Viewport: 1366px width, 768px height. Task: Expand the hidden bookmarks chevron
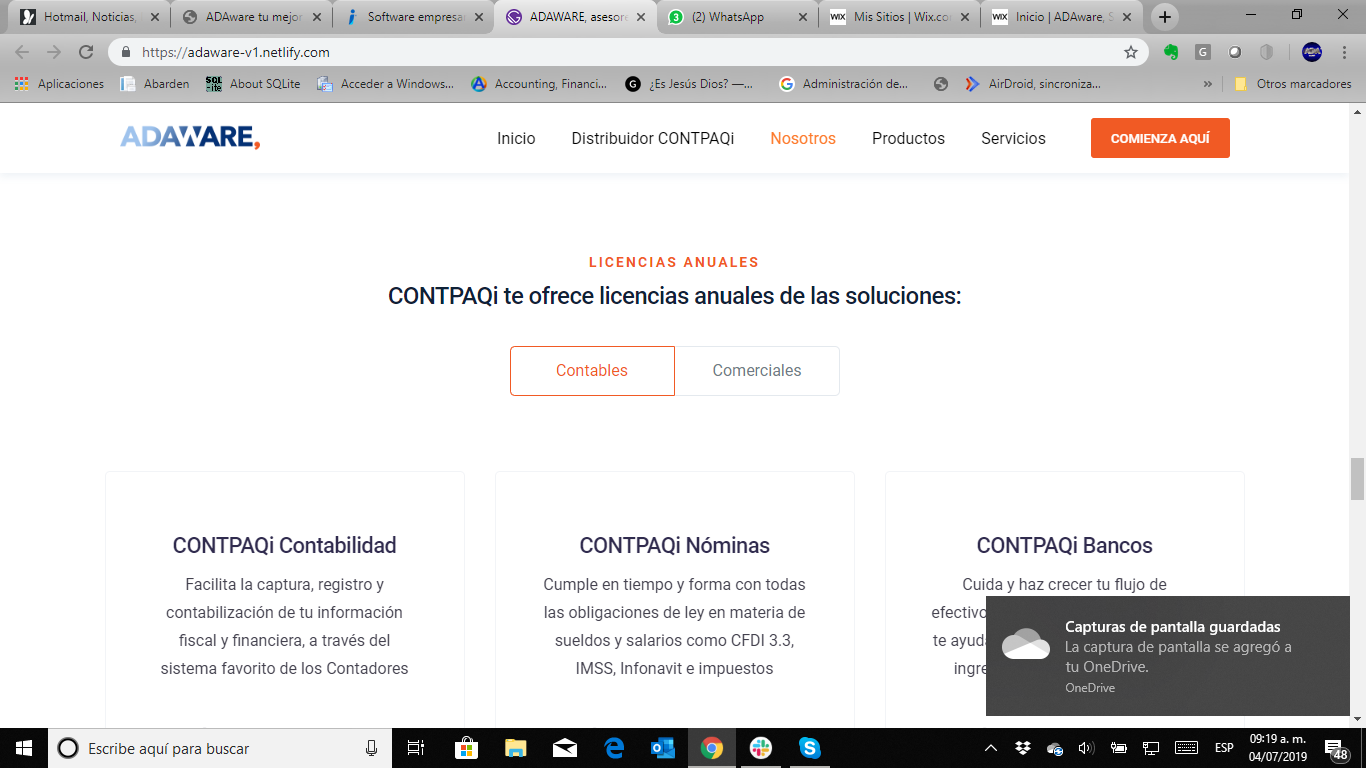(1208, 84)
